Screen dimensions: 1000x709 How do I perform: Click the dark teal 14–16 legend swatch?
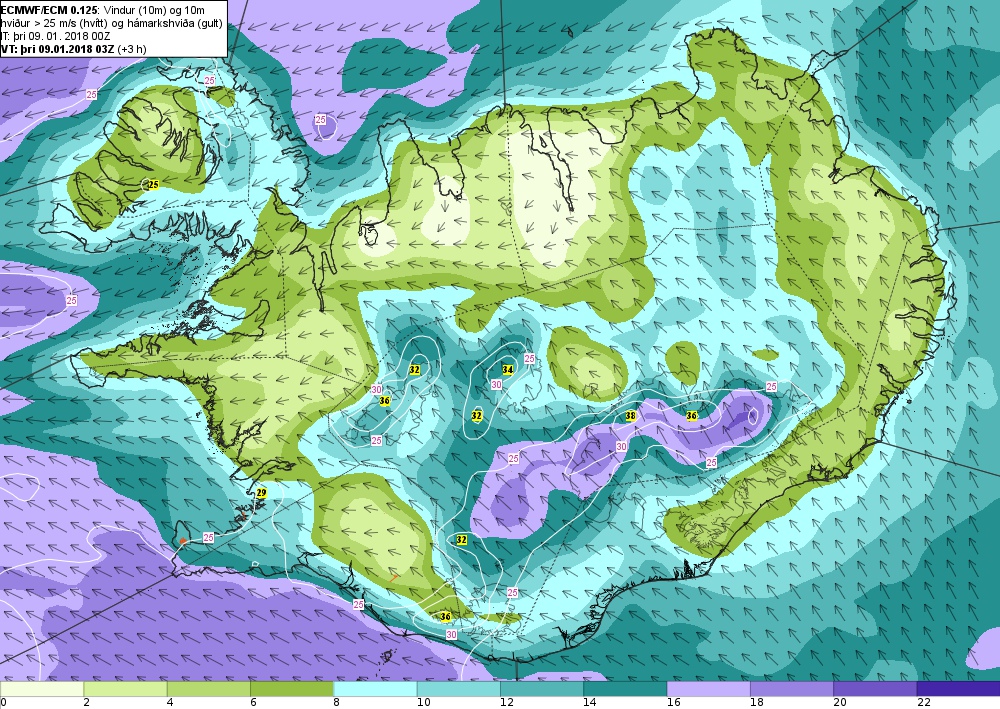point(625,689)
